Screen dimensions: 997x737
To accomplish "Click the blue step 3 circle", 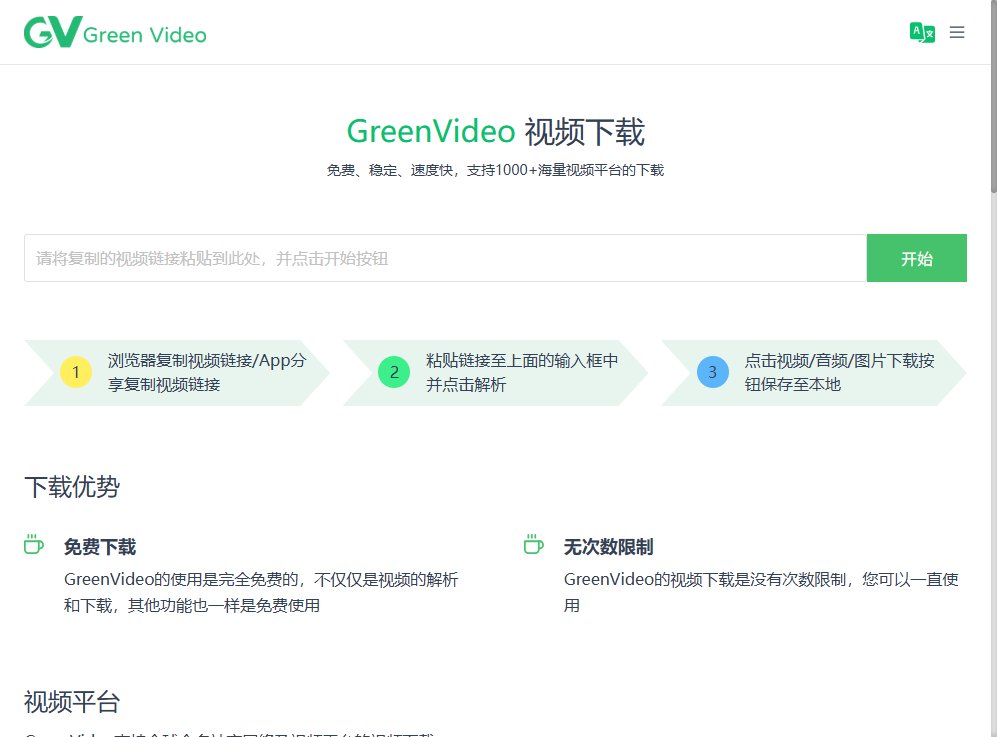I will point(713,372).
